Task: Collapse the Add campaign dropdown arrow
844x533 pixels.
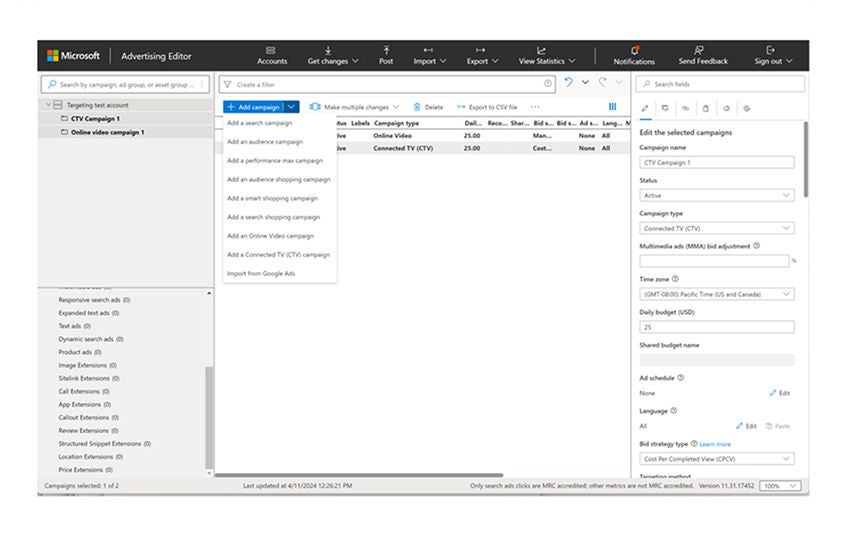Action: [x=291, y=107]
